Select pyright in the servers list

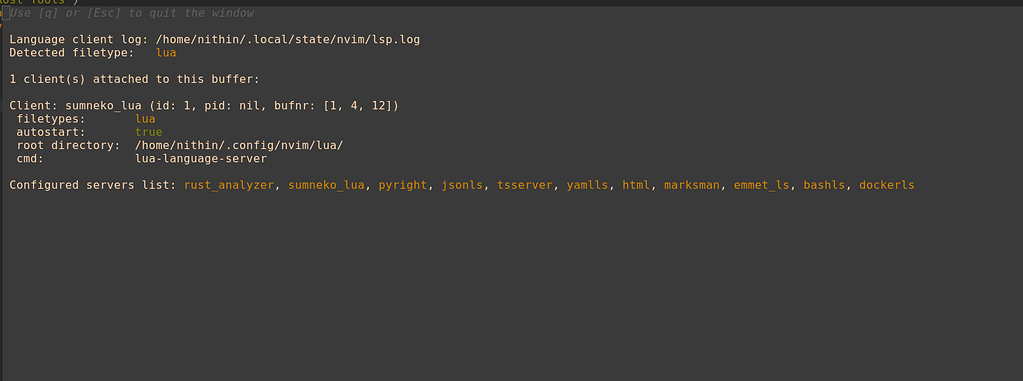[x=403, y=185]
